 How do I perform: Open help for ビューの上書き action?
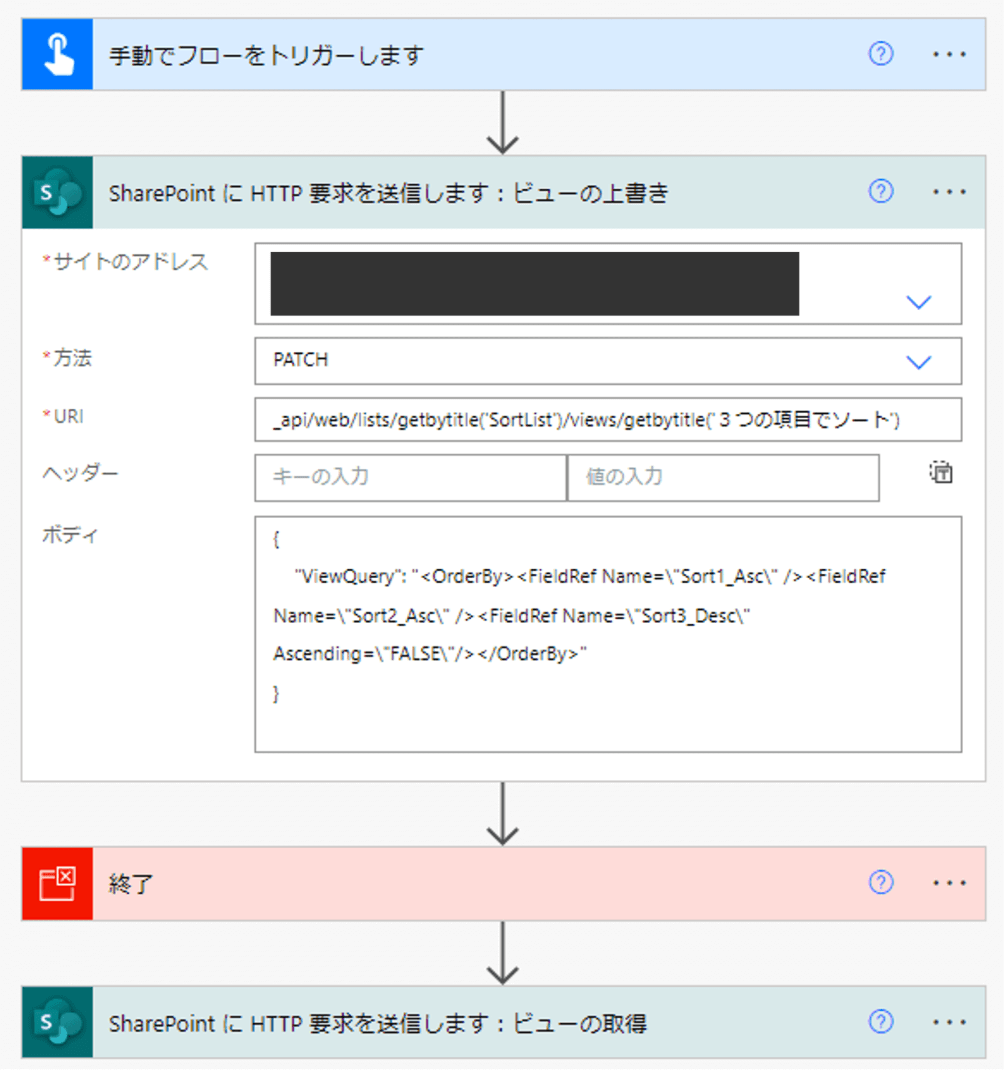click(880, 192)
